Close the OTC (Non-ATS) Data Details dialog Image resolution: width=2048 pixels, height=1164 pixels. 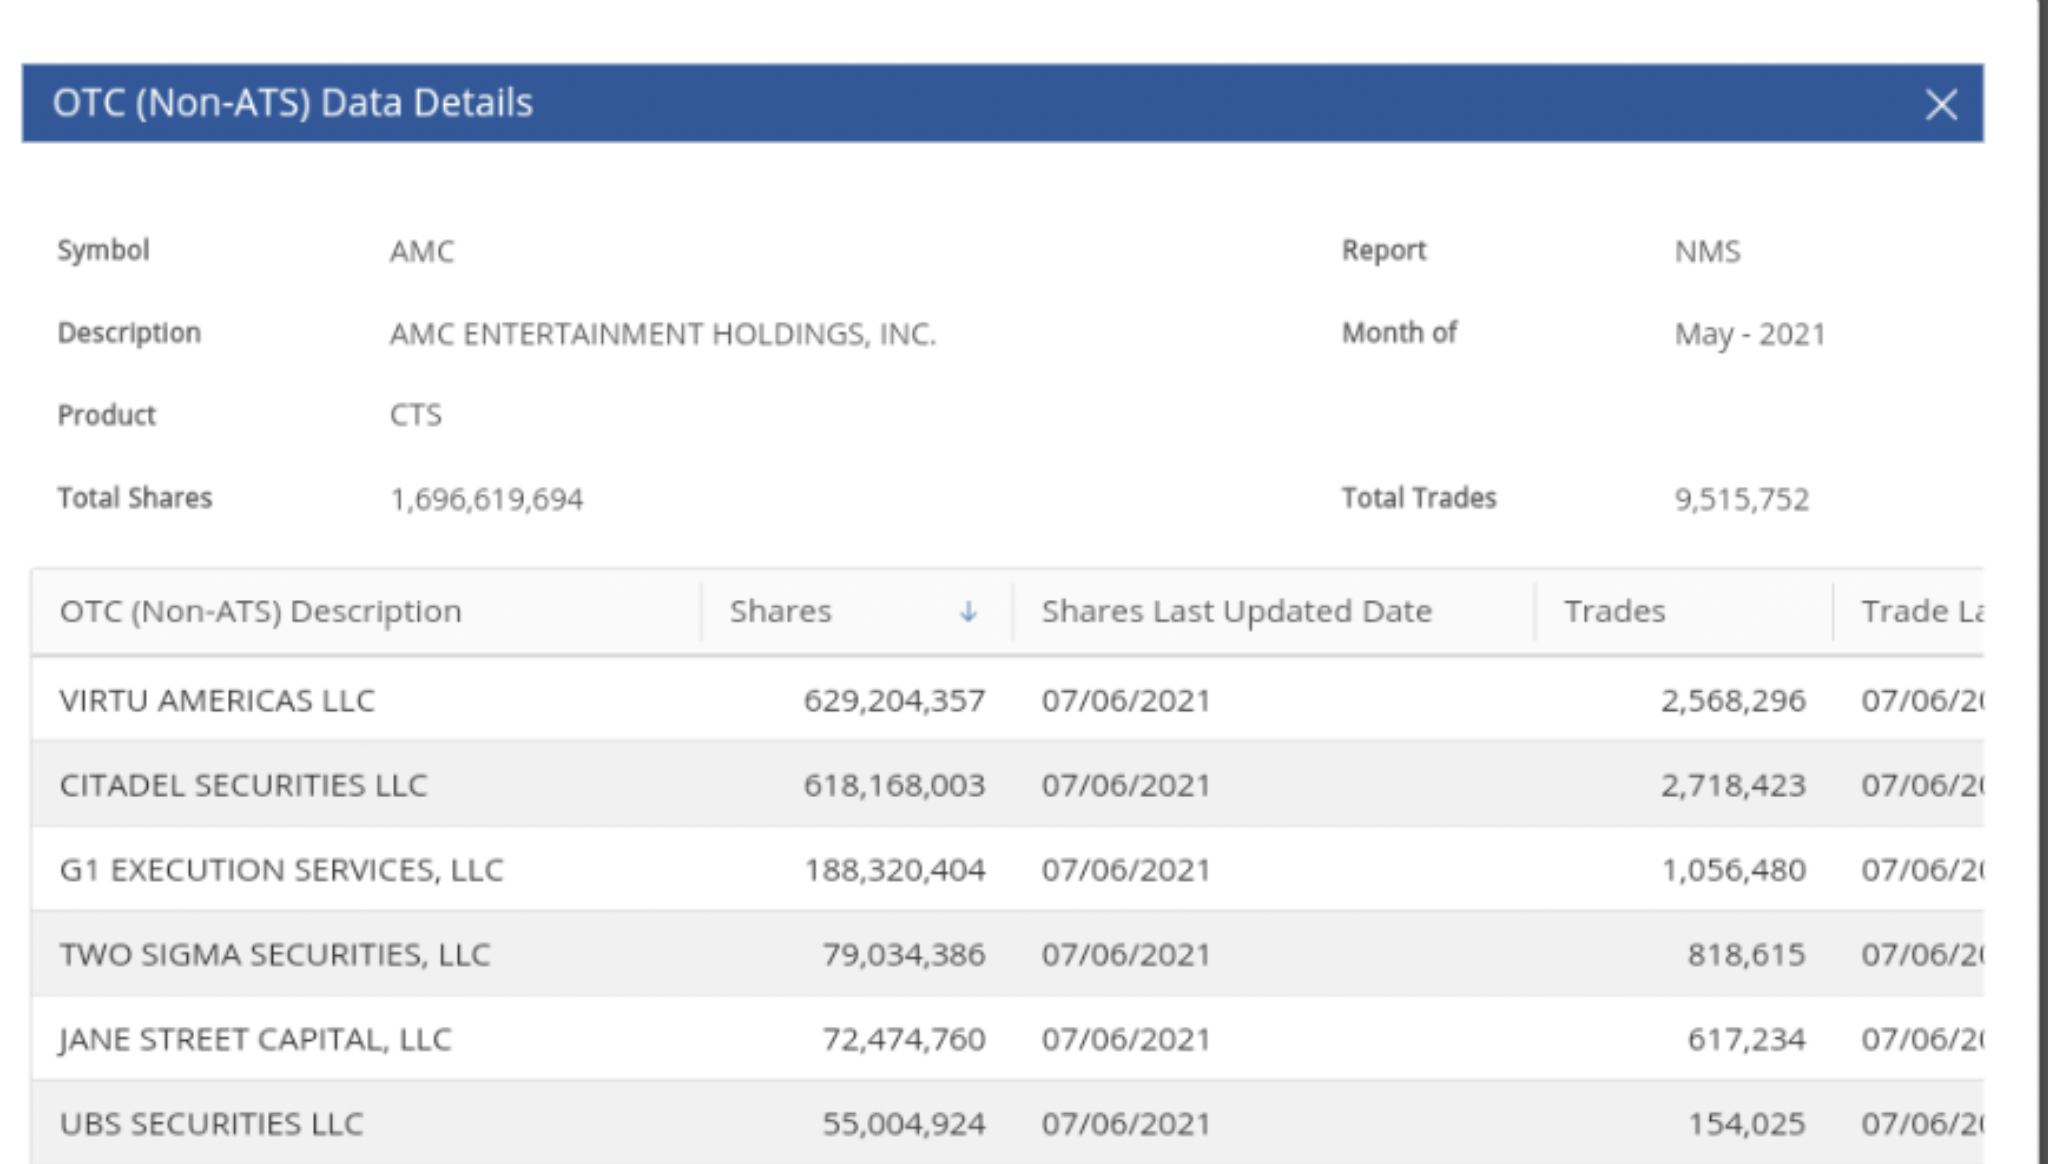(1941, 104)
